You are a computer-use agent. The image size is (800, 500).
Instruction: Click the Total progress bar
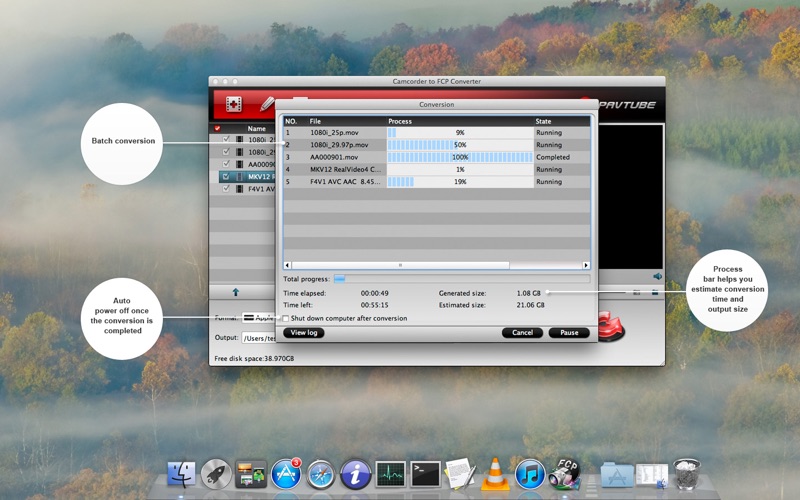pyautogui.click(x=462, y=279)
